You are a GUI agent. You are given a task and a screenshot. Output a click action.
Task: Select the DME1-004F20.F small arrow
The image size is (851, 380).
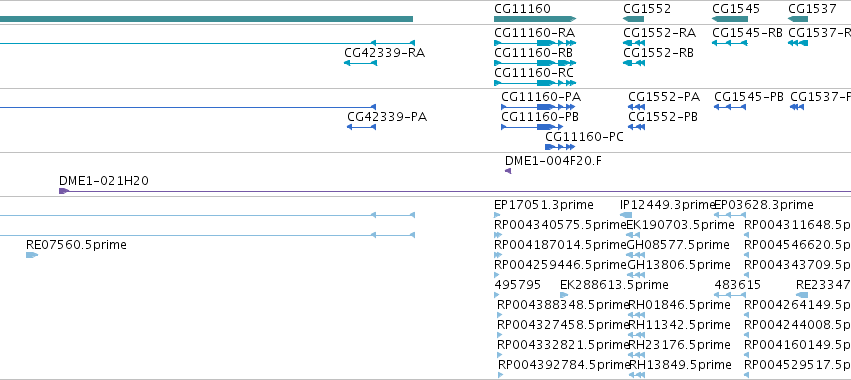coord(508,171)
